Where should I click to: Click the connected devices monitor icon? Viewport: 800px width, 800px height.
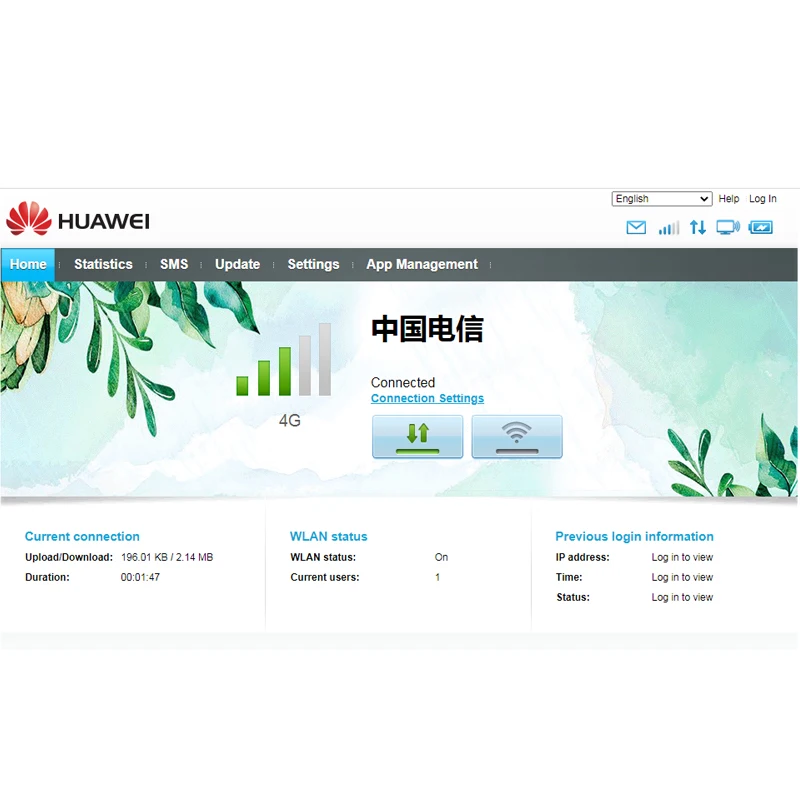pos(728,228)
